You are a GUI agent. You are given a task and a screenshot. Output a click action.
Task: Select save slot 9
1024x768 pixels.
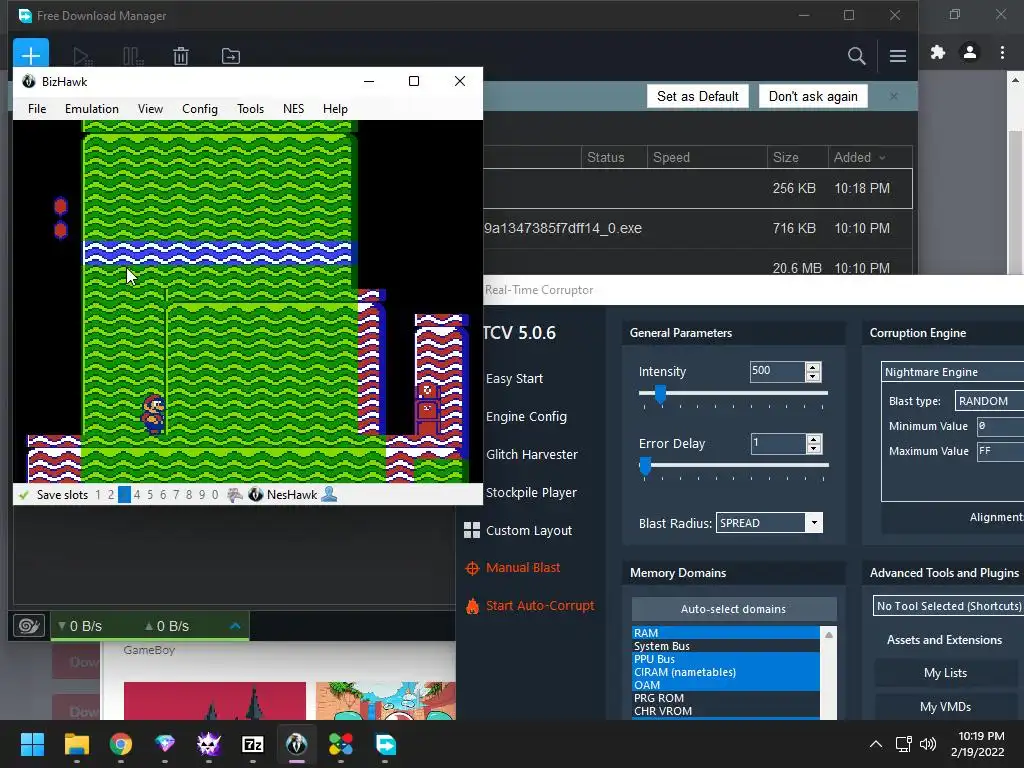tap(202, 495)
